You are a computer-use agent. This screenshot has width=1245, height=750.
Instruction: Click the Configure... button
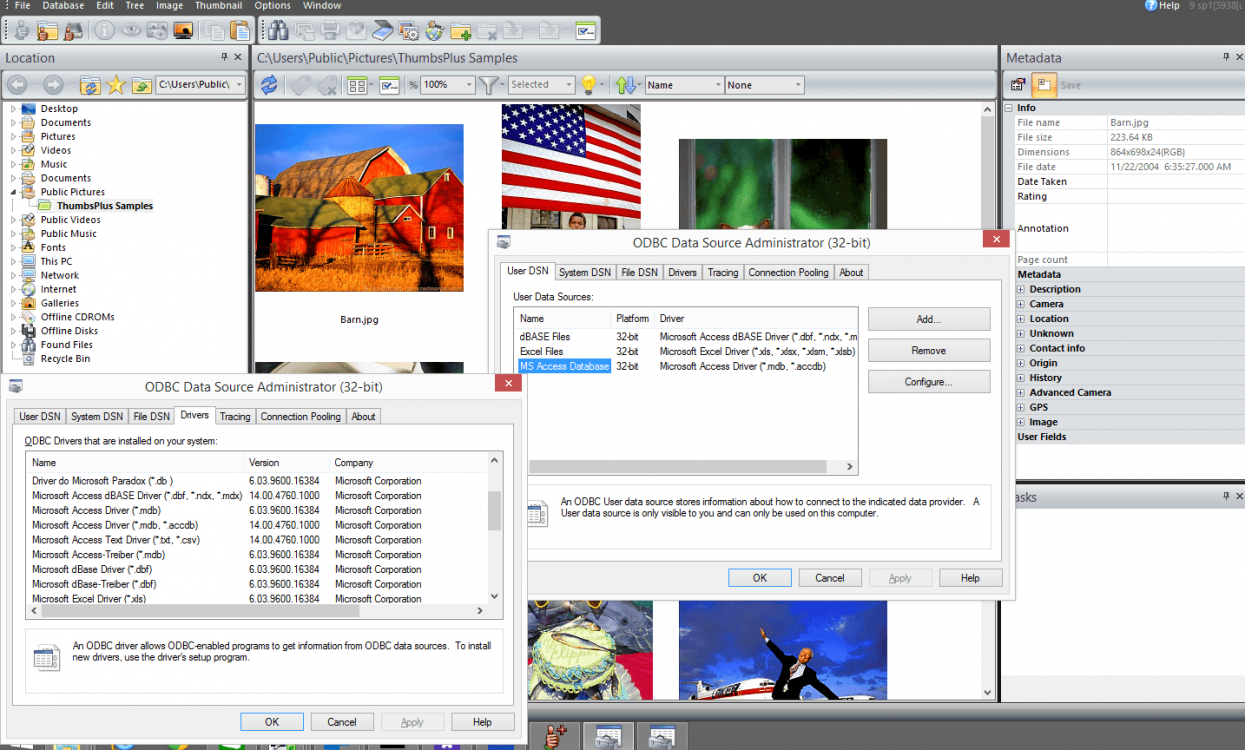pos(929,381)
